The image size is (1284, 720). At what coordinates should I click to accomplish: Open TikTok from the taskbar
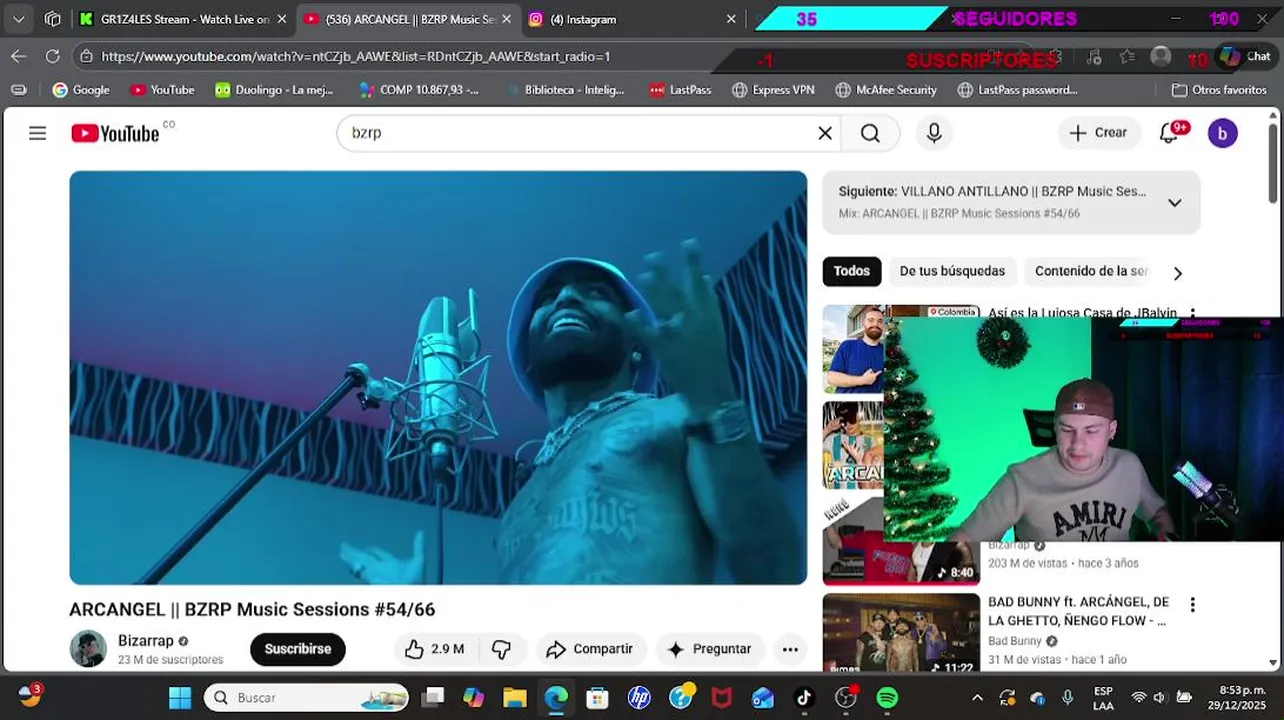804,697
